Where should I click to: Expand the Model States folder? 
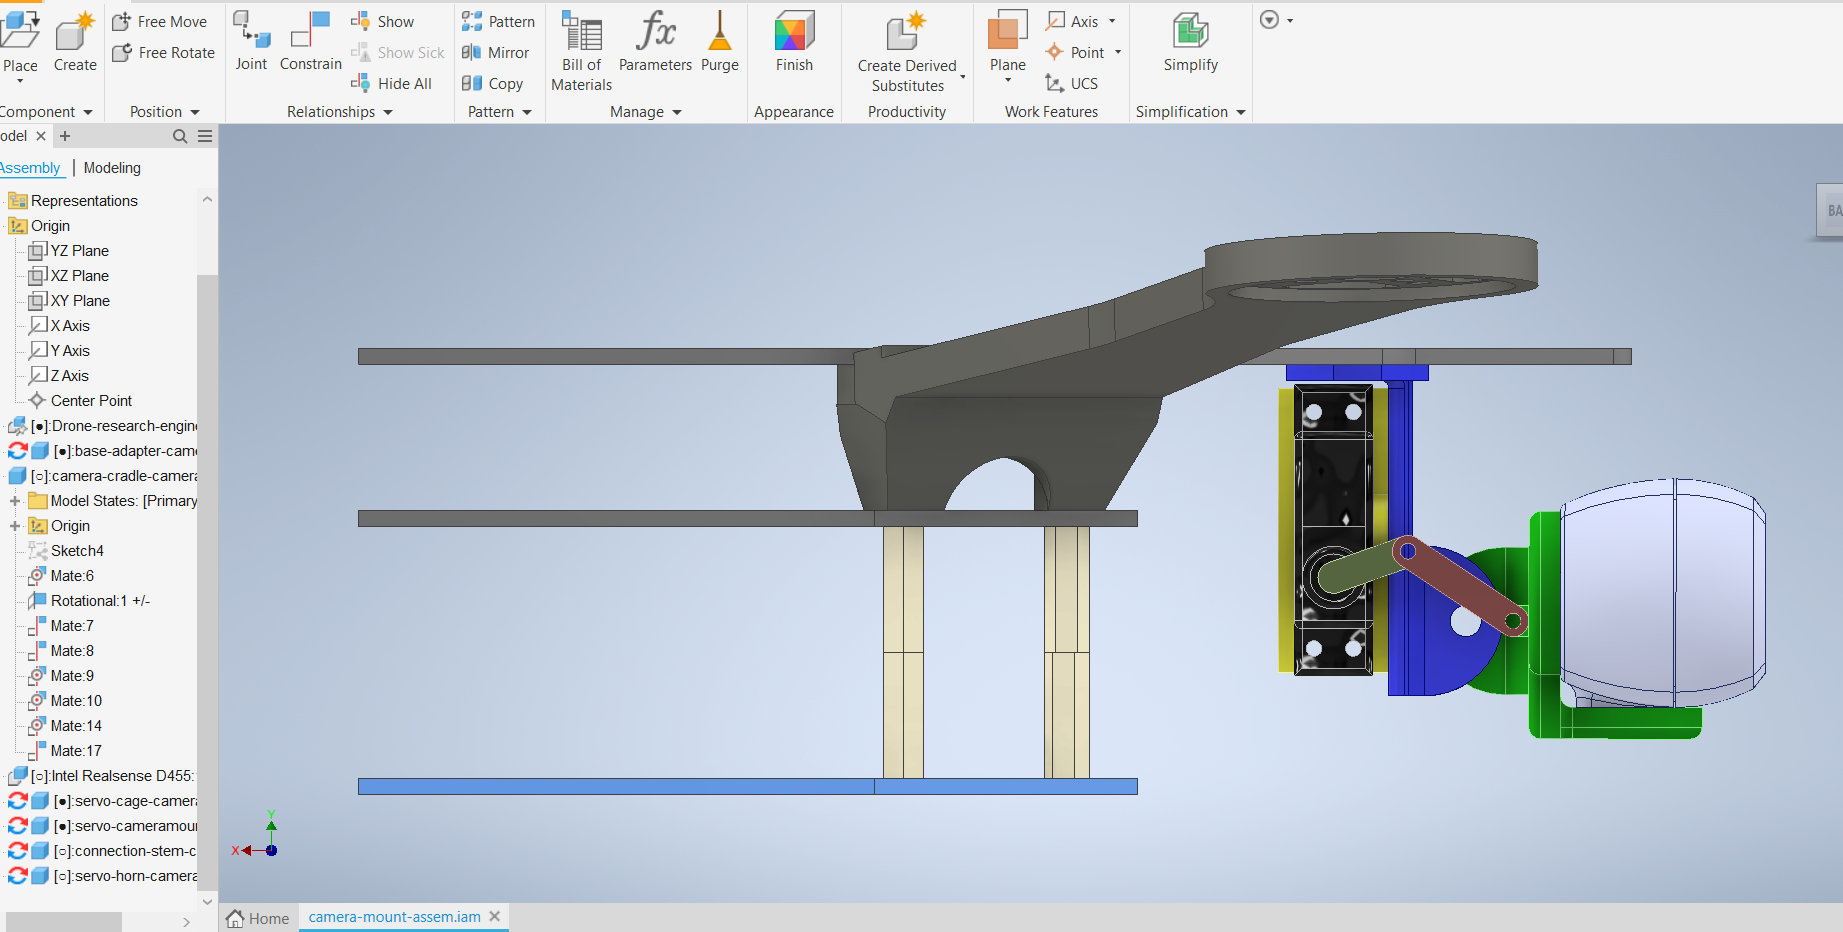(15, 501)
